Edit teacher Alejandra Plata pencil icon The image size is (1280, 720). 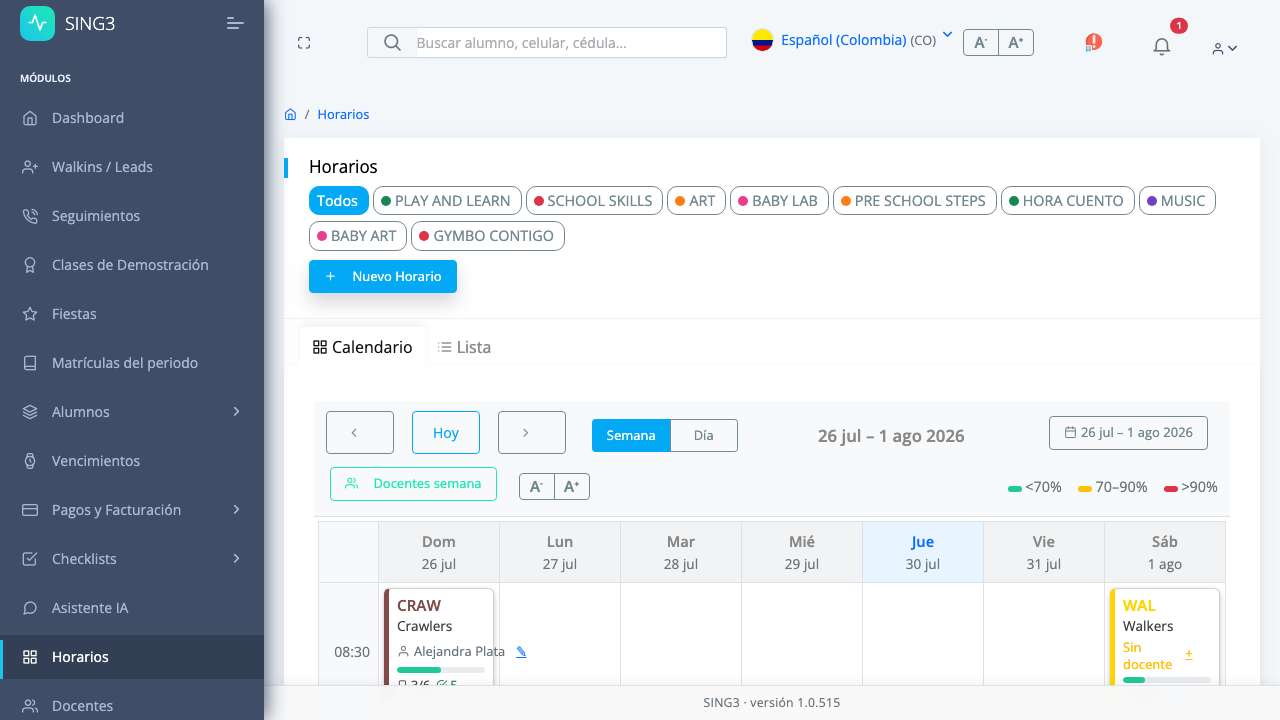(521, 652)
